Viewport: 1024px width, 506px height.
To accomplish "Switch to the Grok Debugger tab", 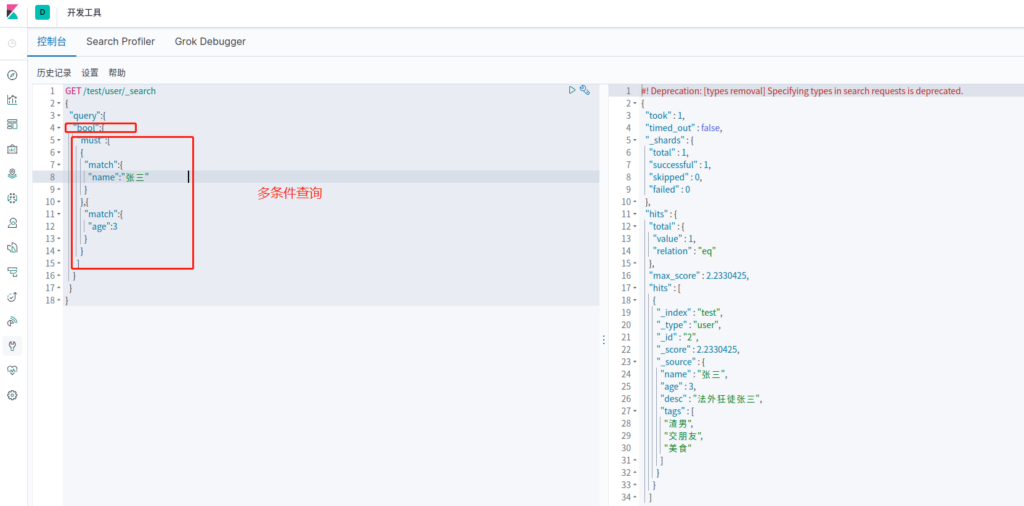I will (210, 42).
